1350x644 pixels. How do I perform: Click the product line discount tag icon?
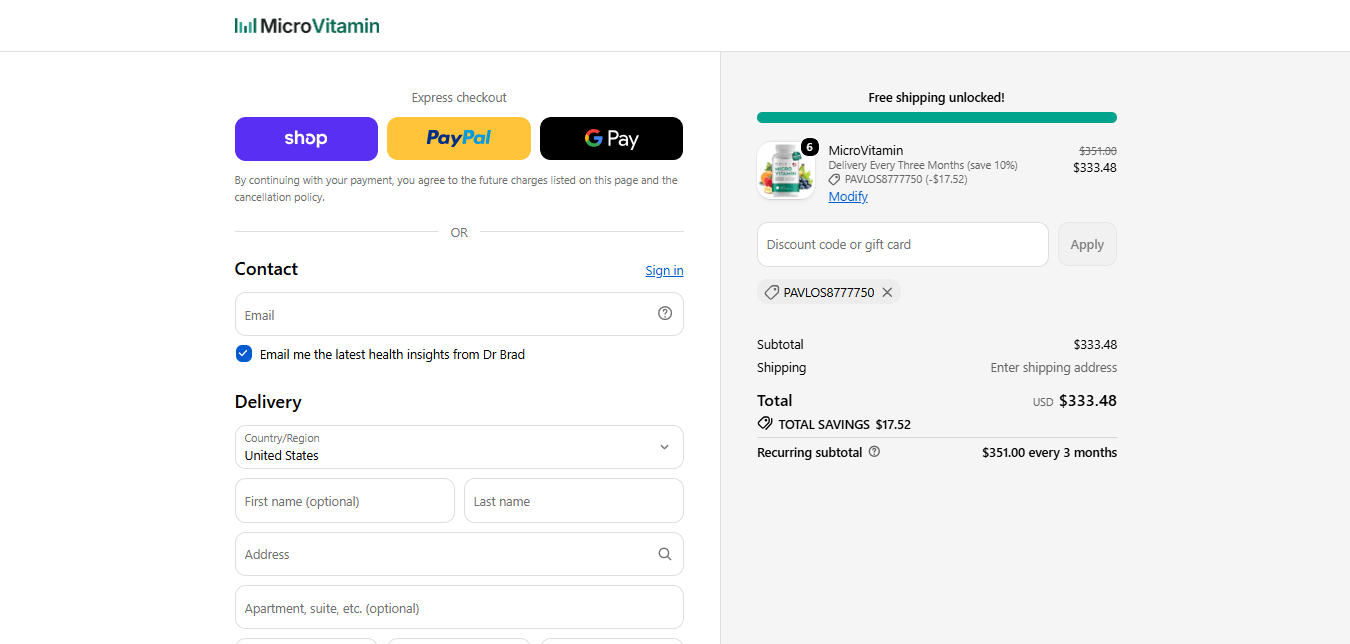pos(835,180)
